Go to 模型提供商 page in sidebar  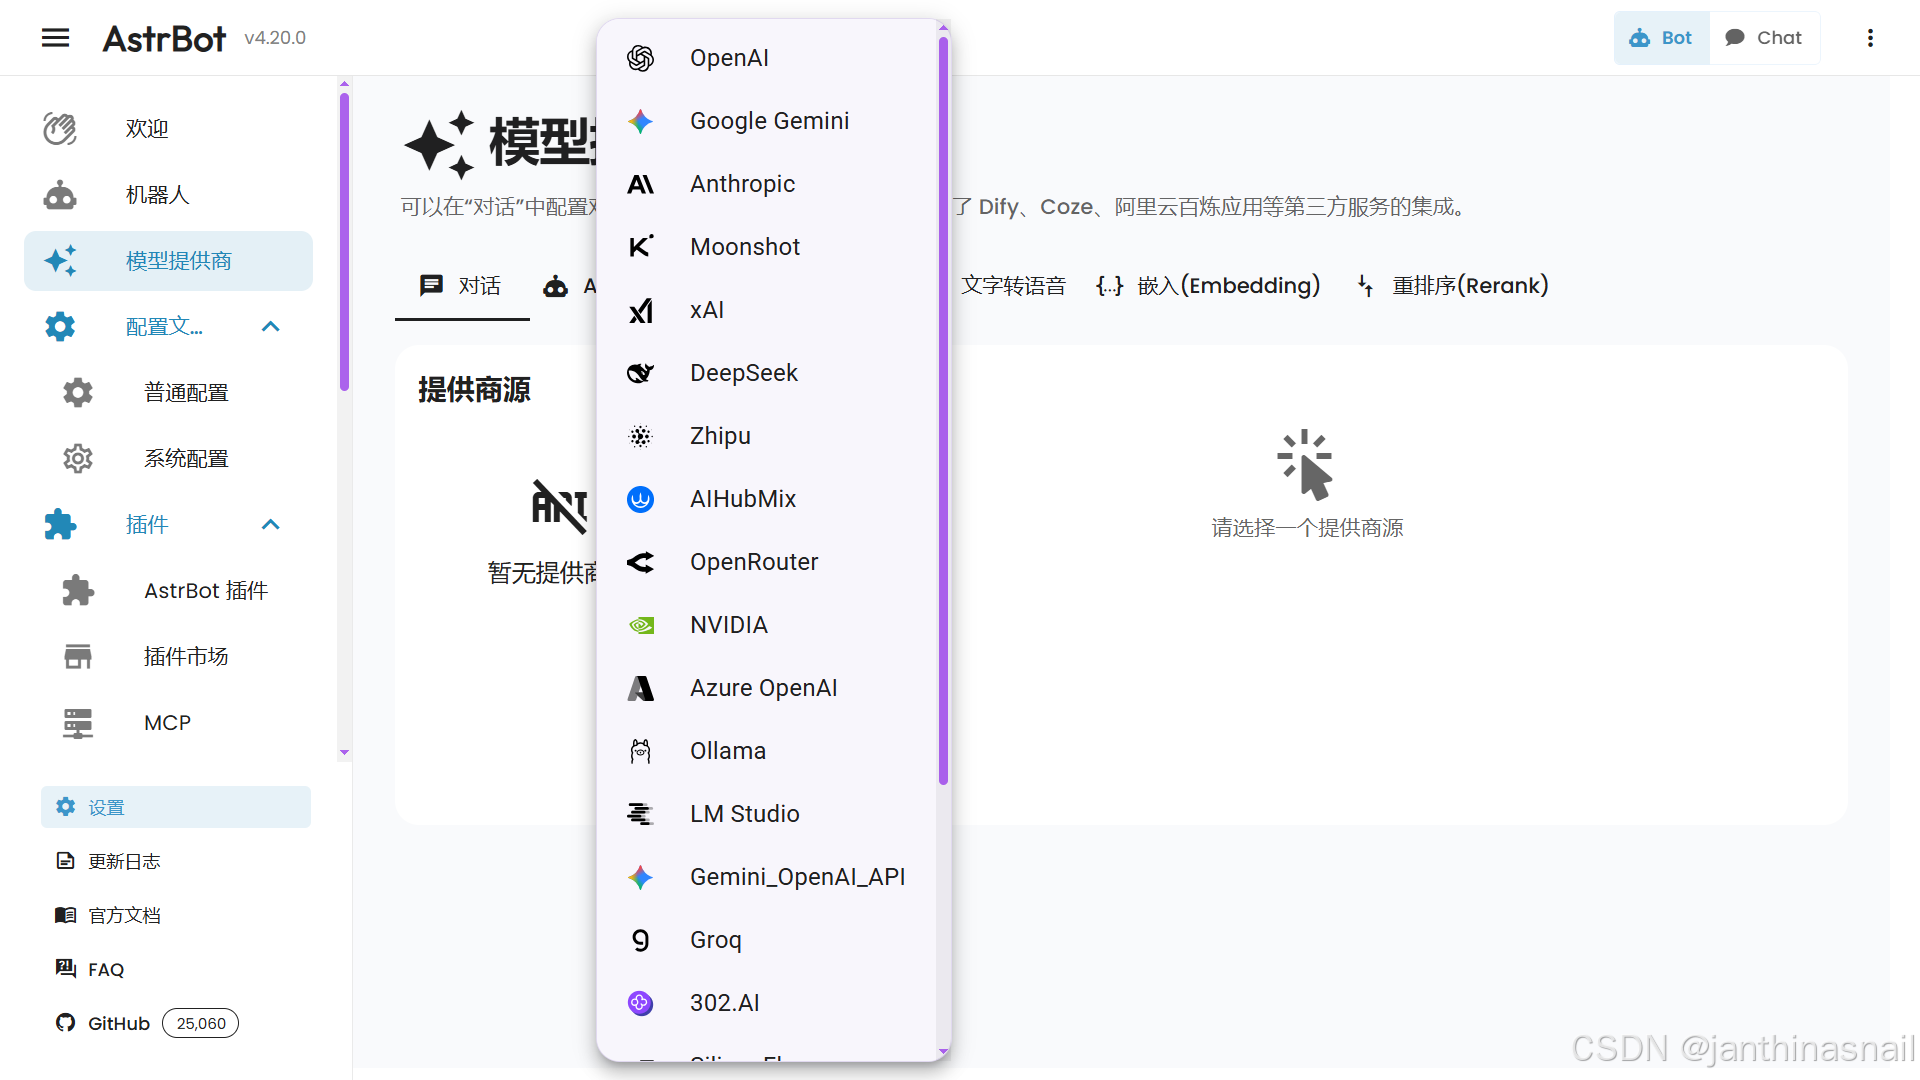click(x=168, y=261)
